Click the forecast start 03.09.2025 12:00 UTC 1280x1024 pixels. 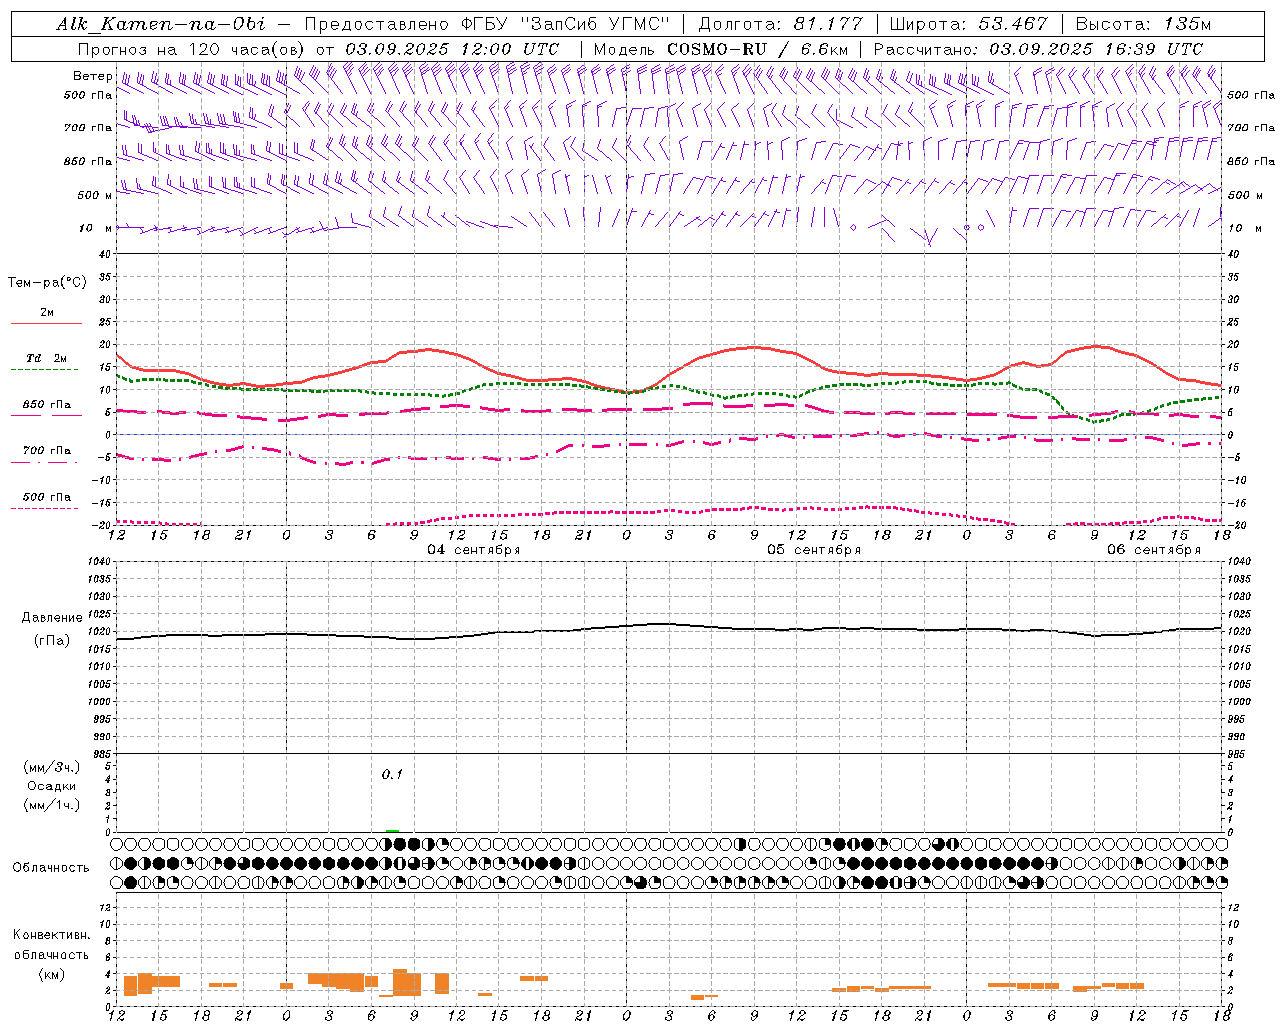pos(452,49)
